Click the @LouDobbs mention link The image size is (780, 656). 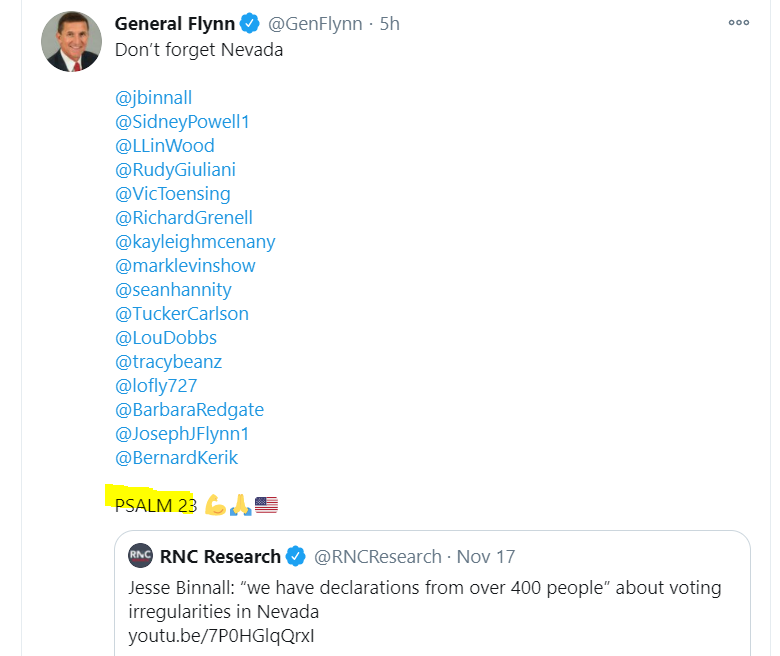click(166, 338)
